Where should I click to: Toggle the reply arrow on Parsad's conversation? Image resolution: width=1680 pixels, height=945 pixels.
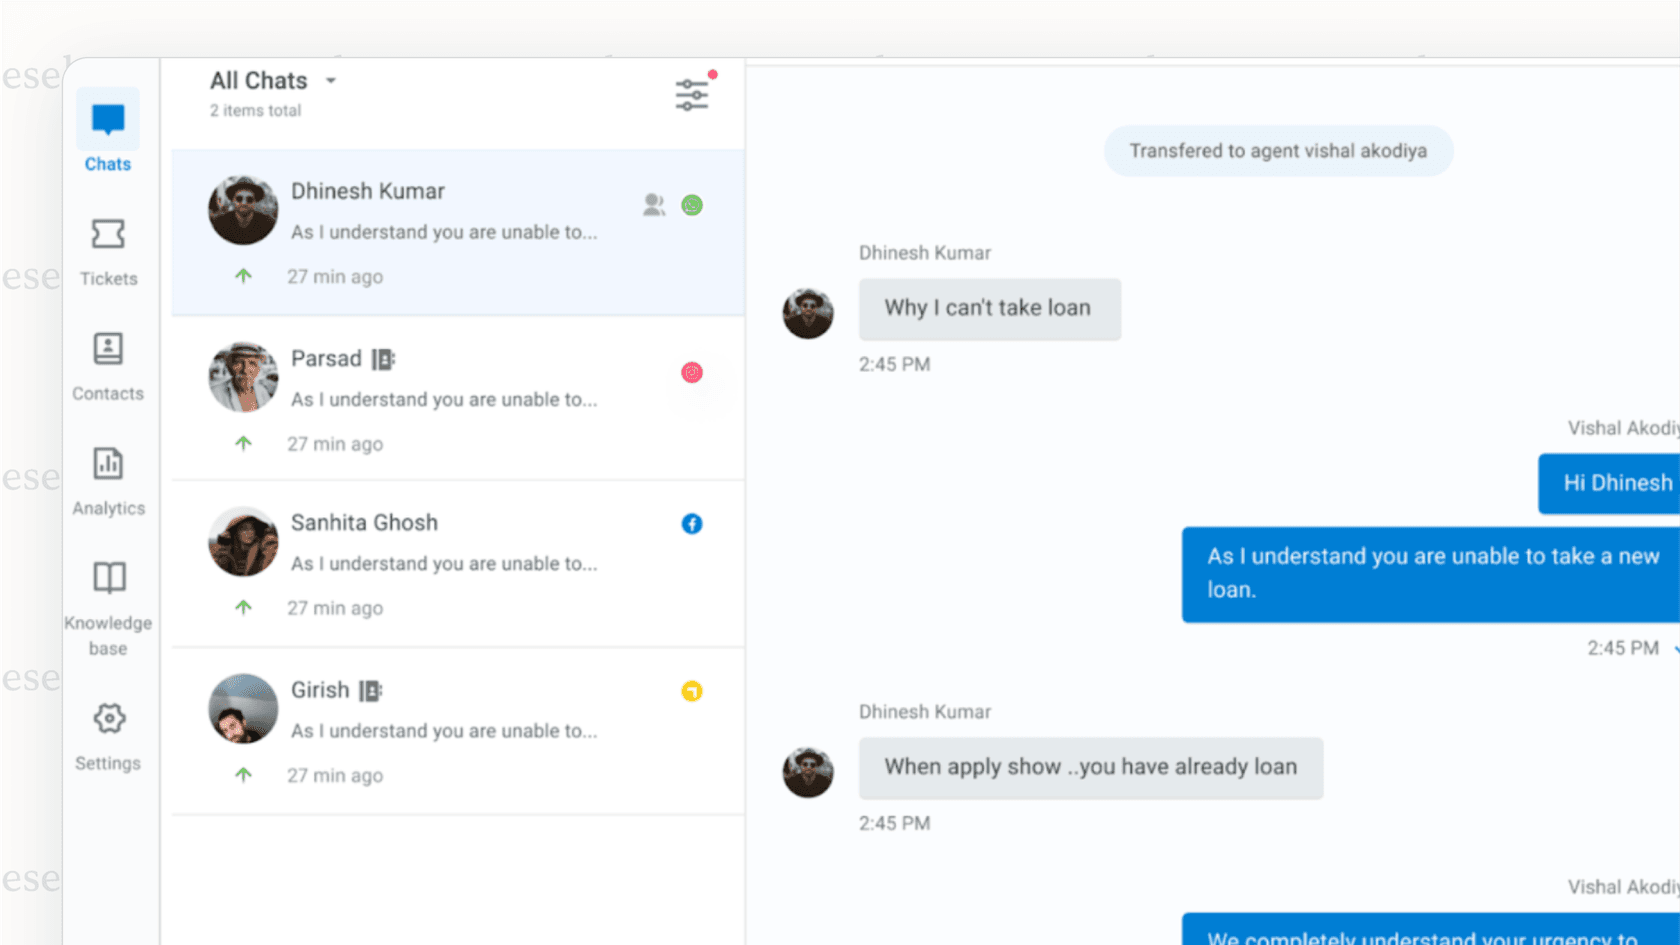(x=243, y=443)
